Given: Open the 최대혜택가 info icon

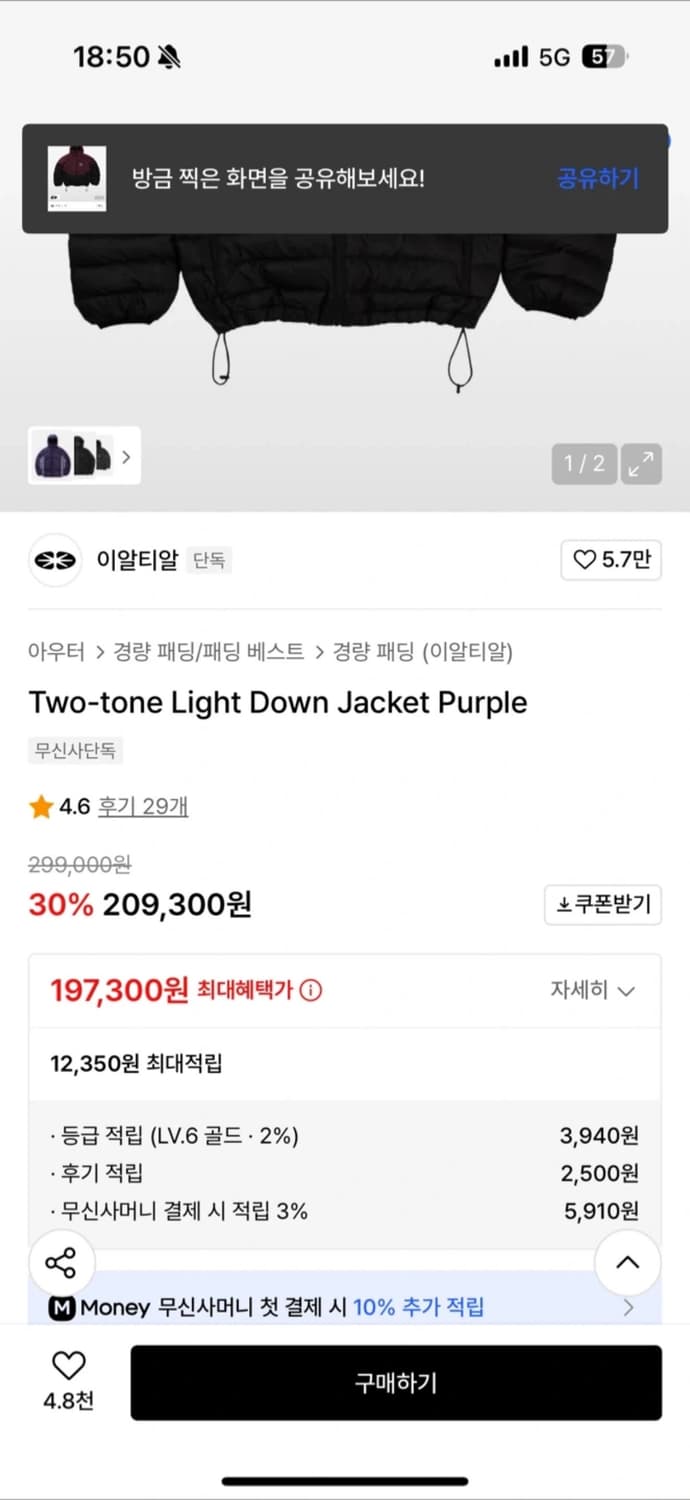Looking at the screenshot, I should click(312, 990).
